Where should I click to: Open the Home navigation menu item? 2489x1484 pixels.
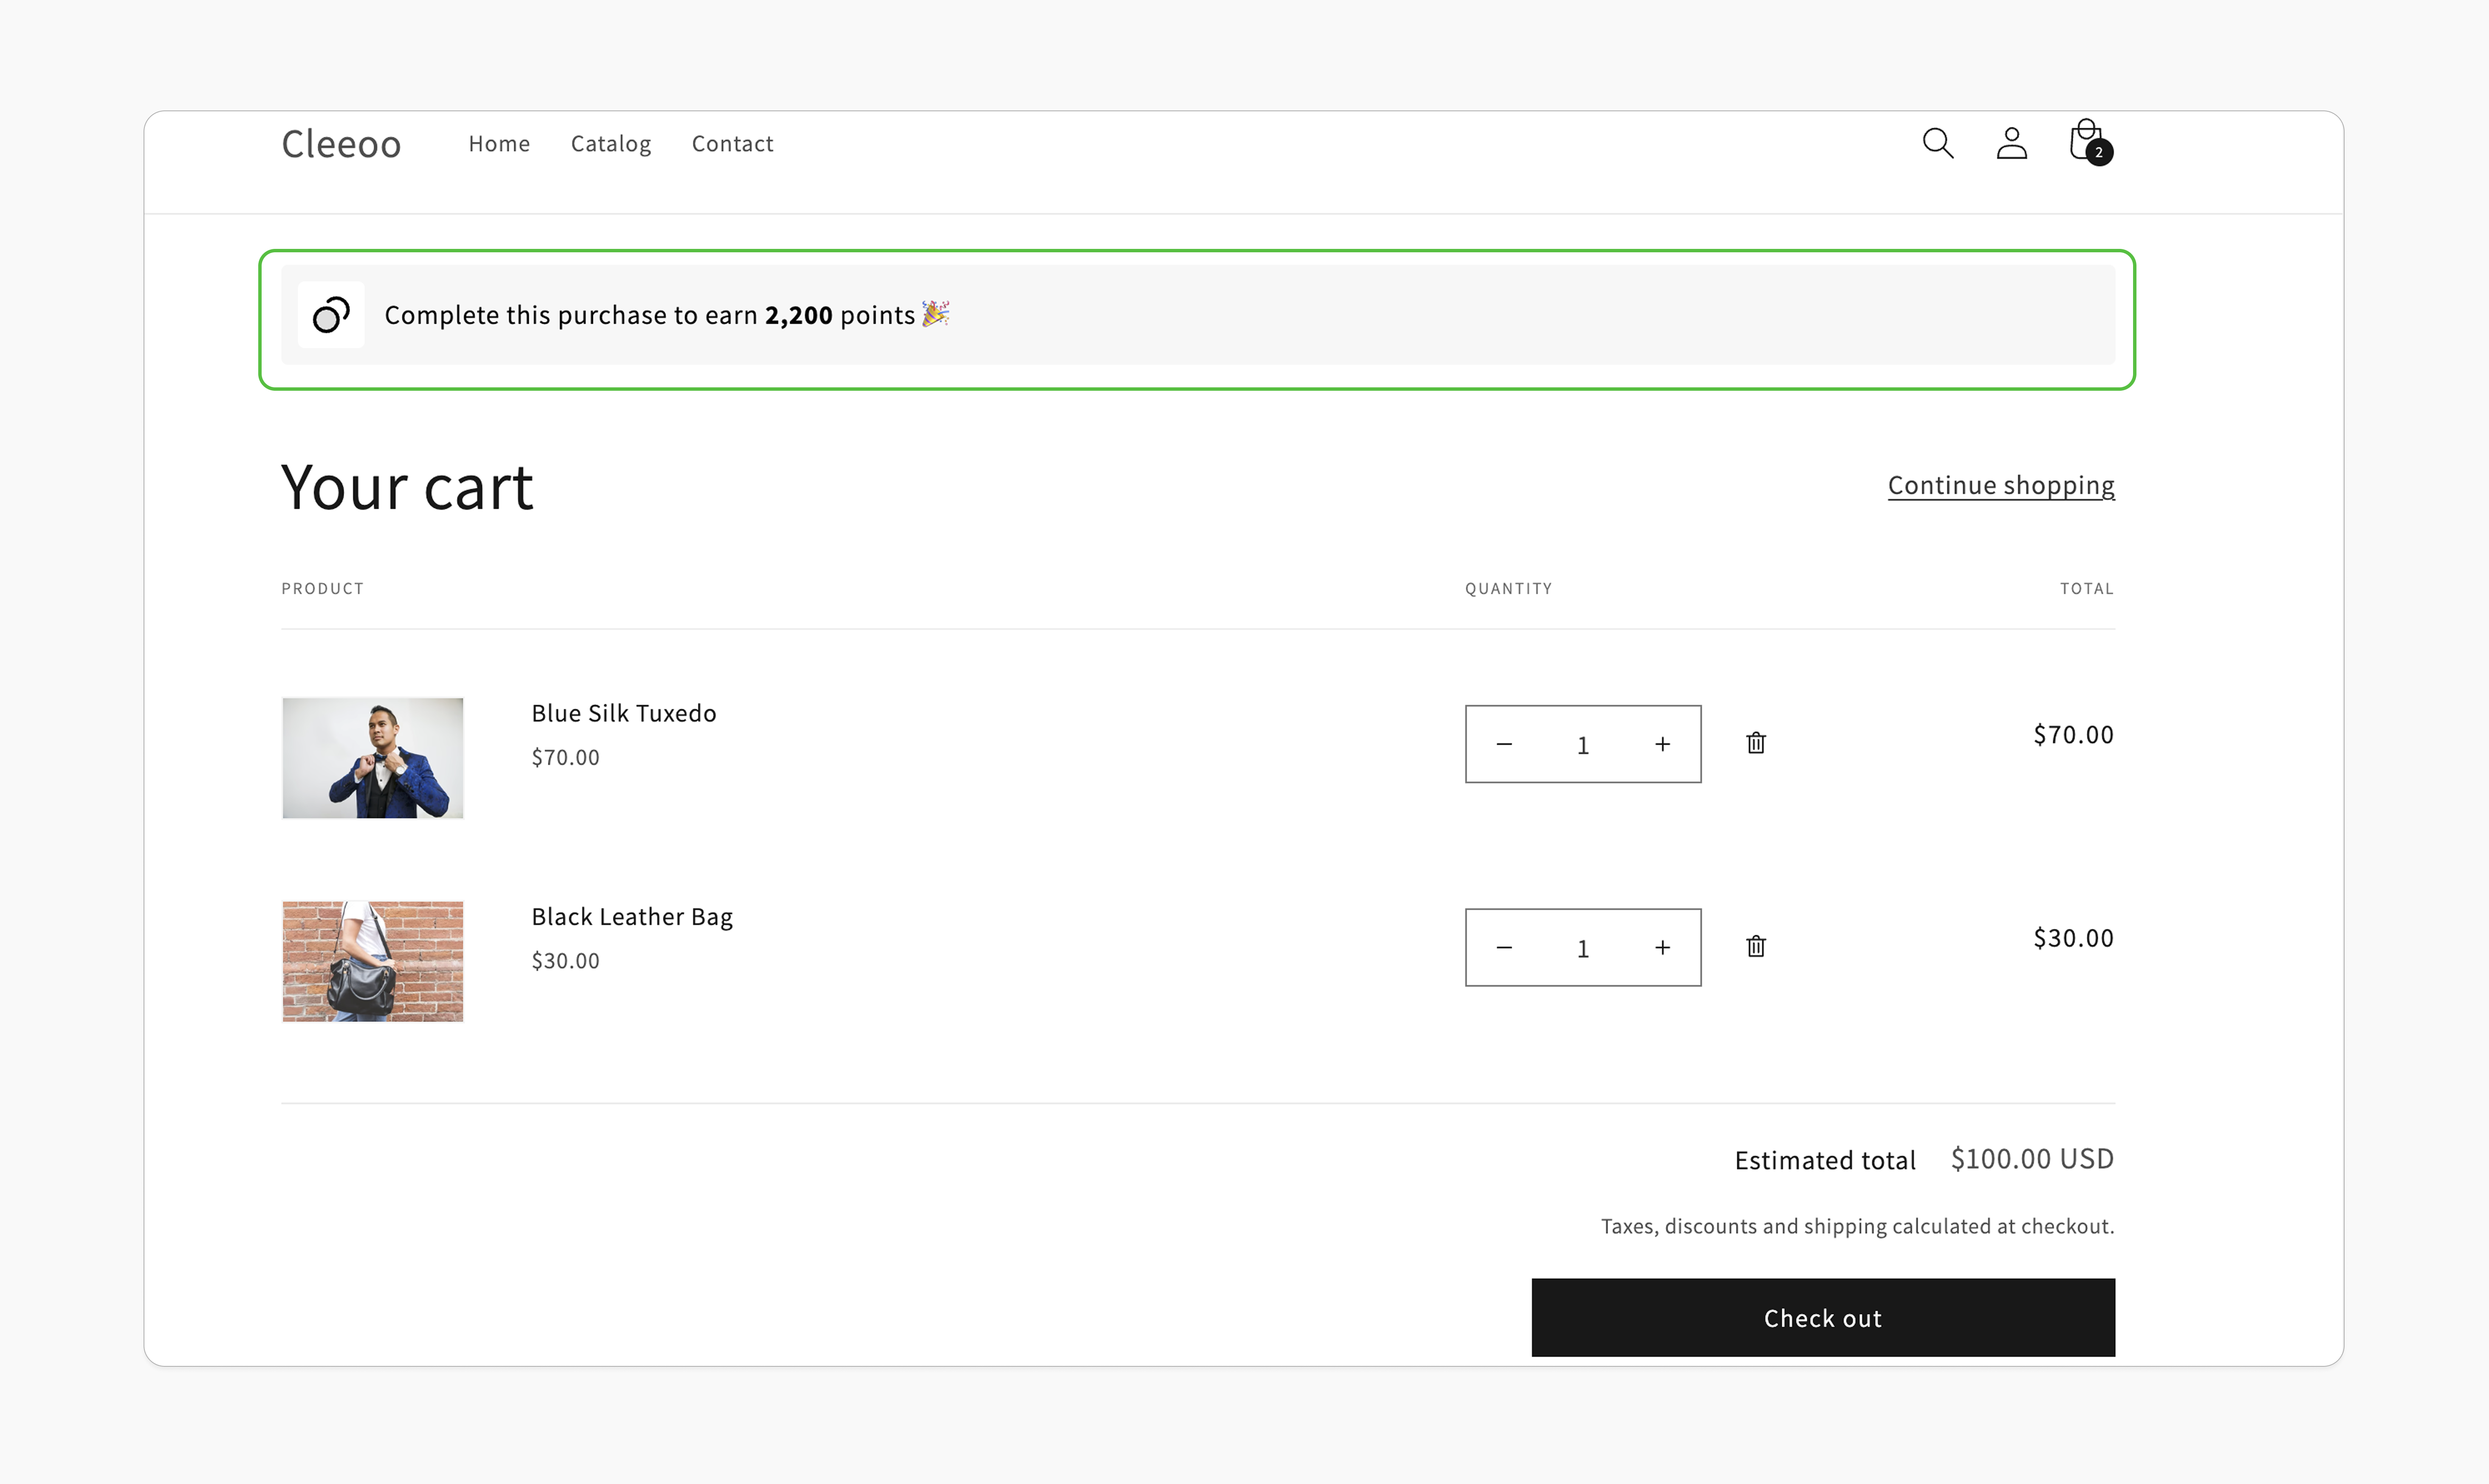tap(499, 143)
